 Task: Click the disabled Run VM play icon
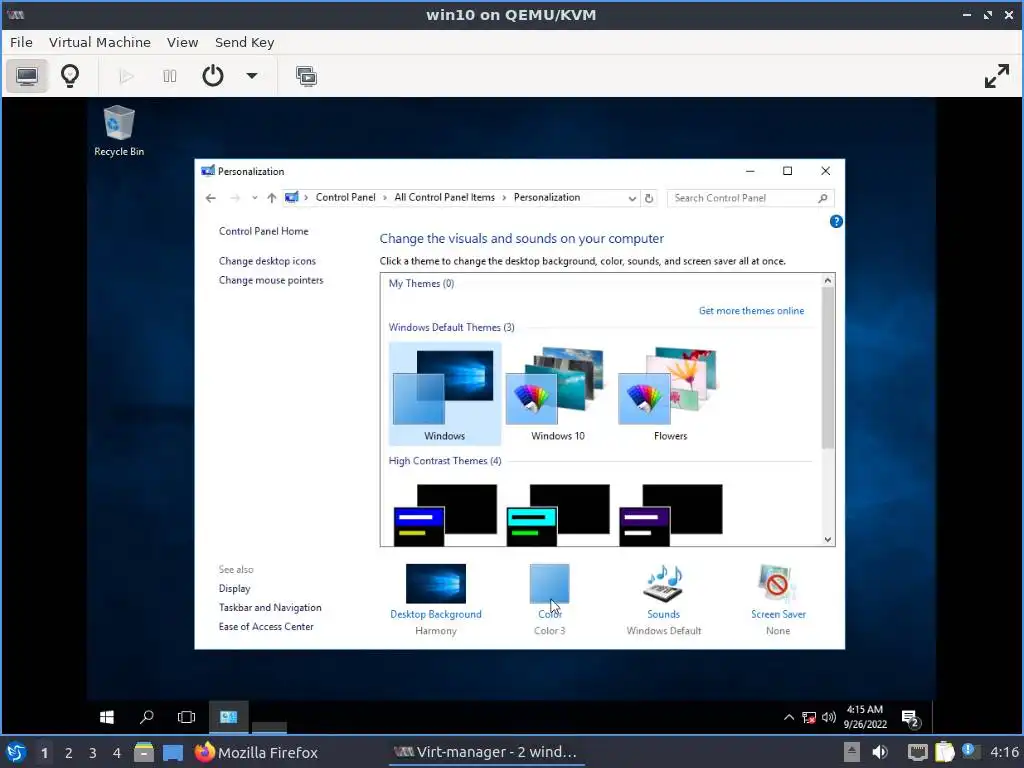click(127, 76)
